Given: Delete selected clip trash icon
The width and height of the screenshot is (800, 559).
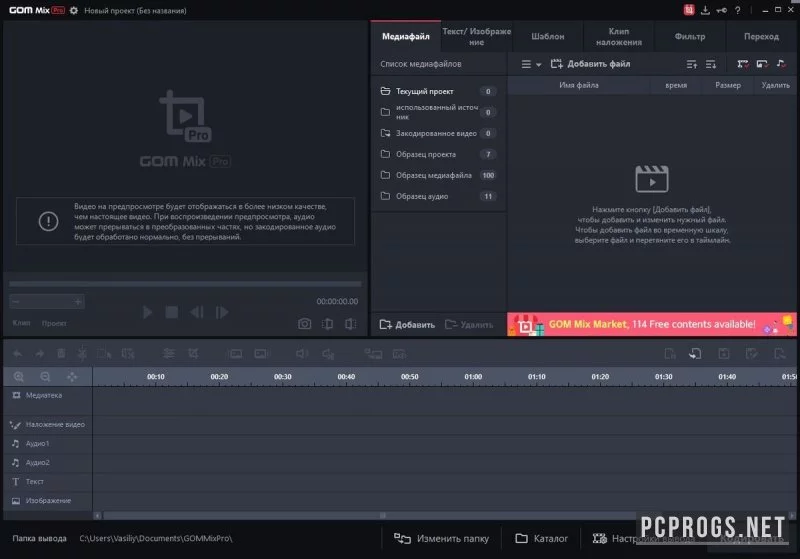Looking at the screenshot, I should tap(61, 353).
